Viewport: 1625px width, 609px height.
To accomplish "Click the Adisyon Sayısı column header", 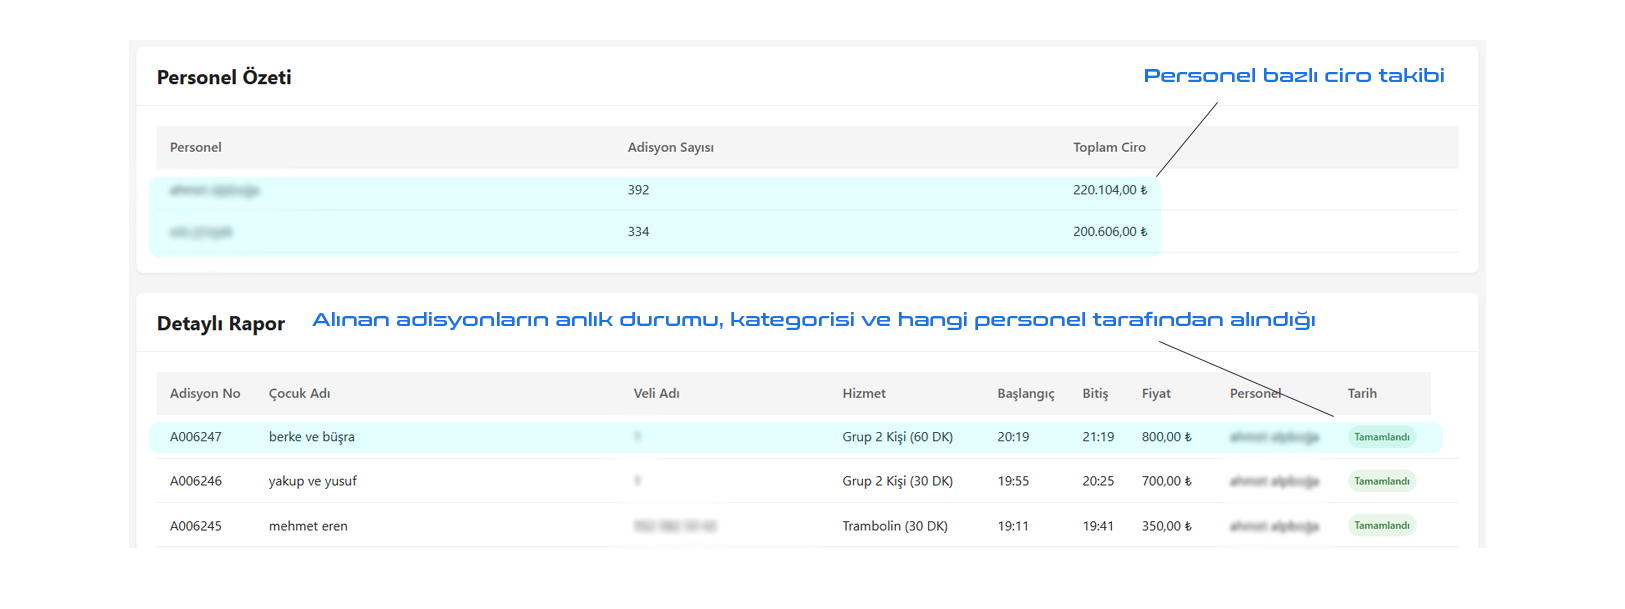I will point(670,147).
